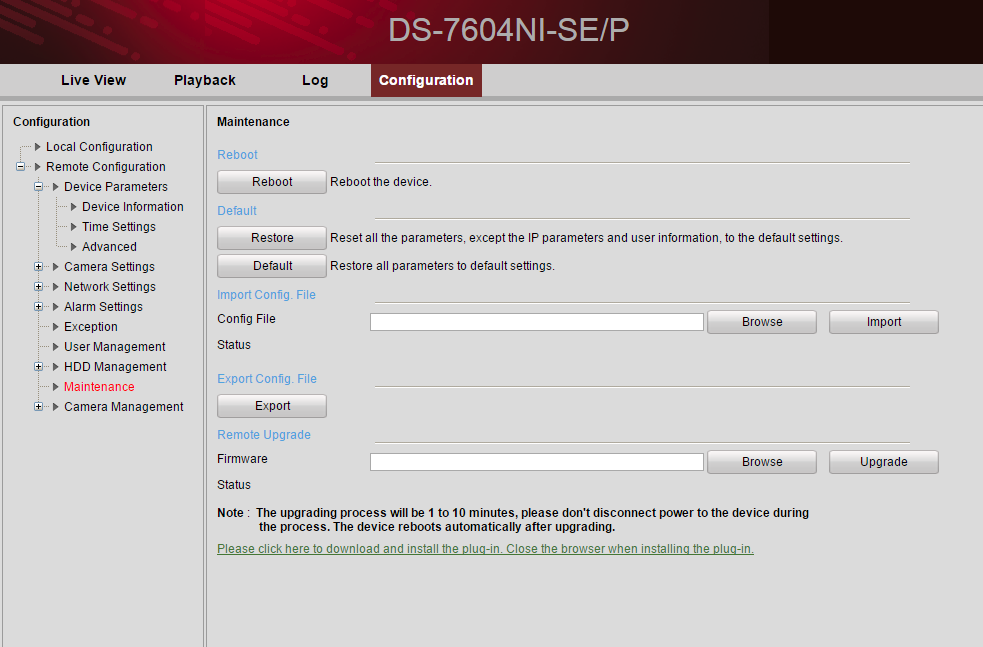Expand the Alarm Settings plus box

[39, 307]
